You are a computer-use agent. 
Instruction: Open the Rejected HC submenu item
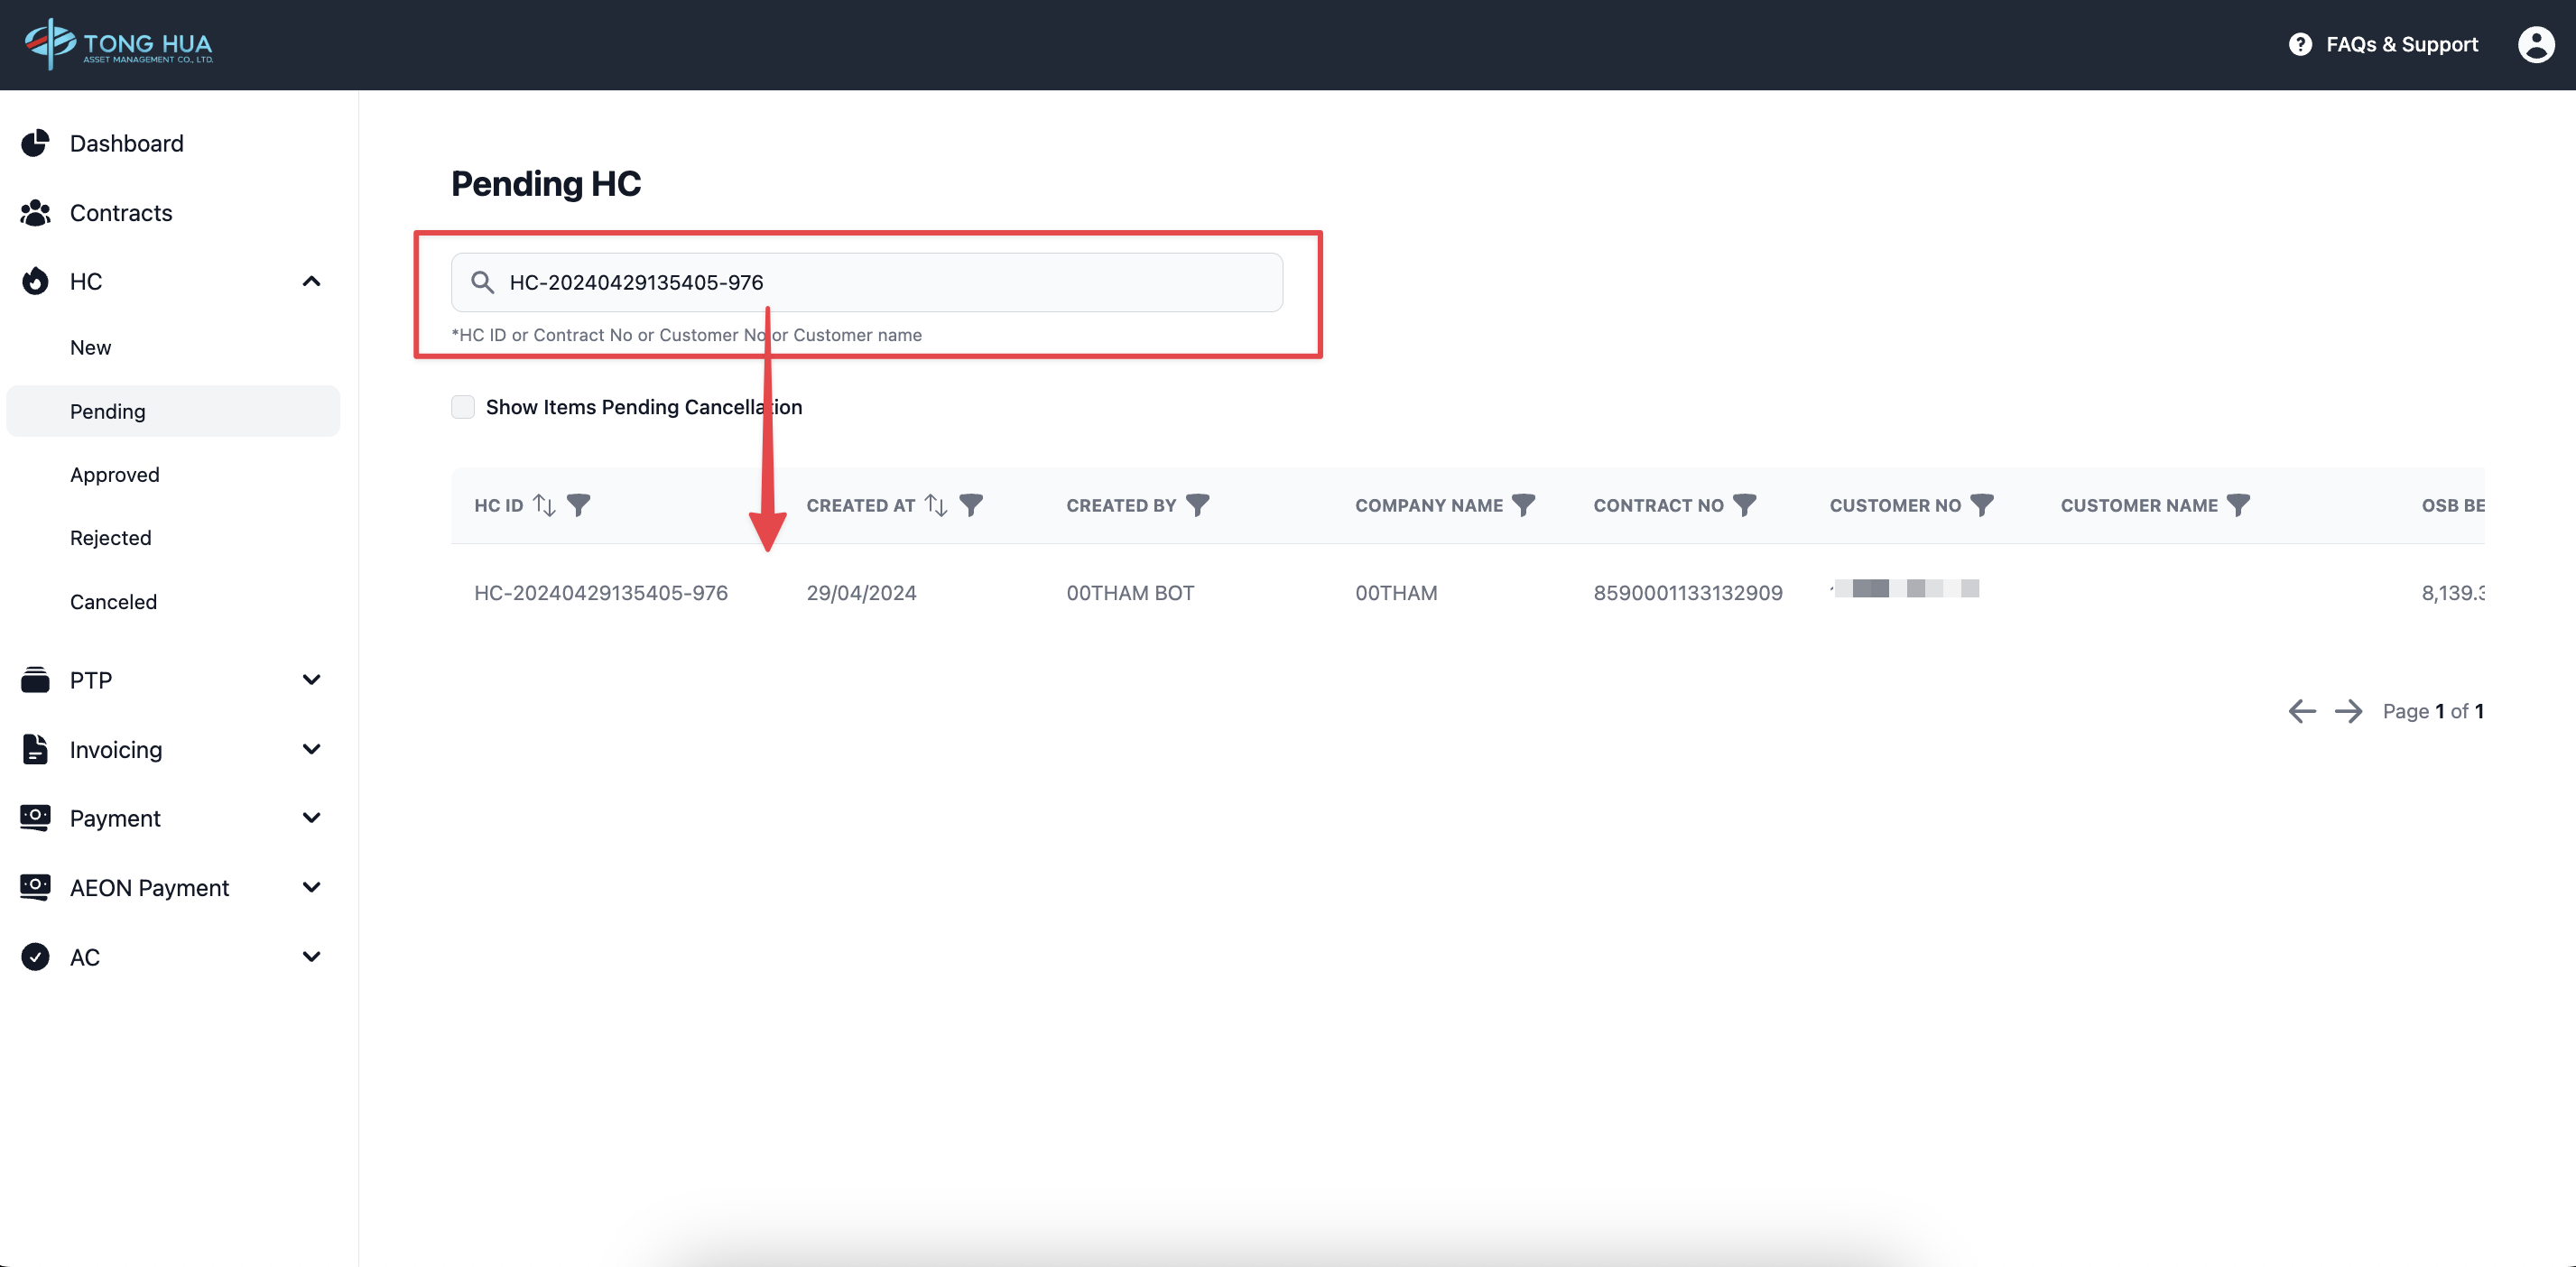(x=111, y=538)
